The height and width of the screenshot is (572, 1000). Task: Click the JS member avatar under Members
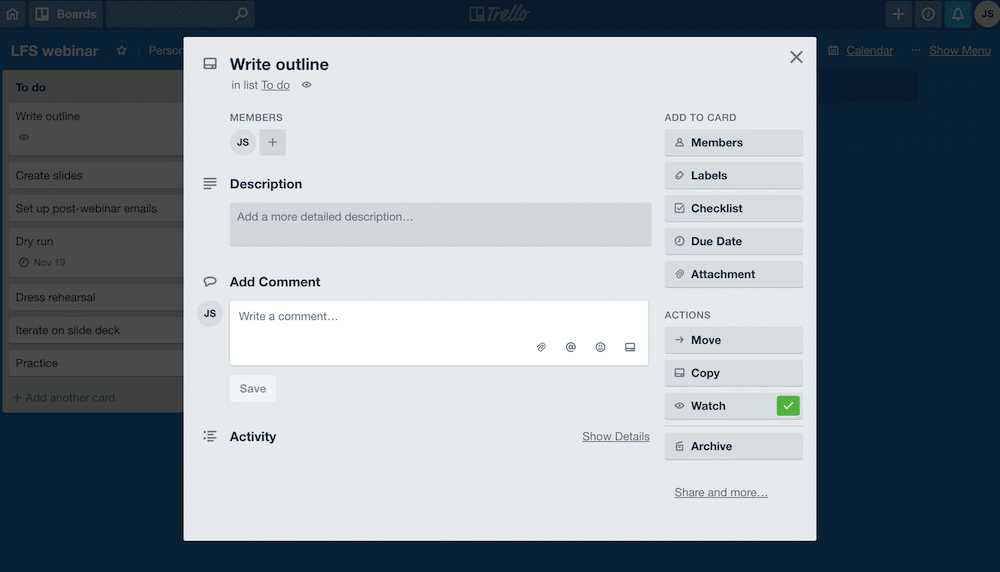243,142
